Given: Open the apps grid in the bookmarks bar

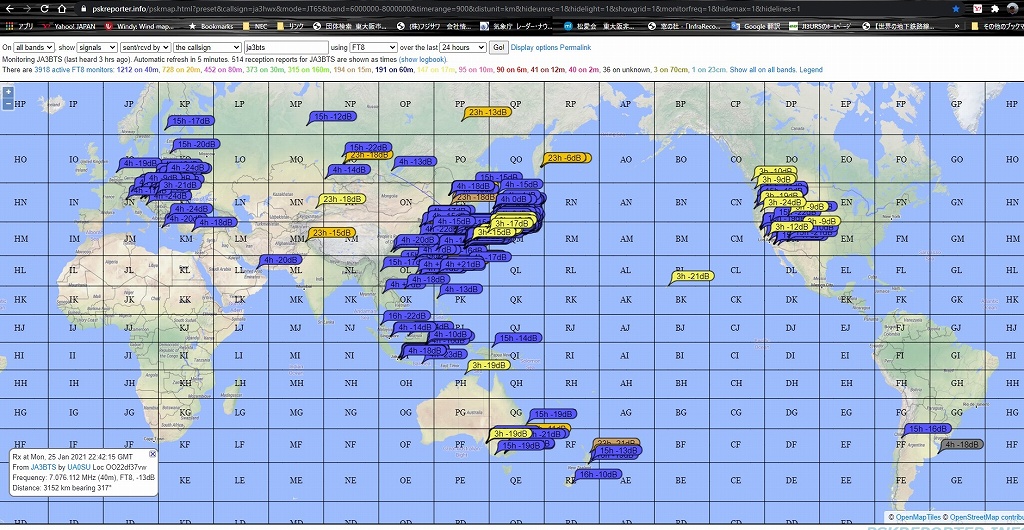Looking at the screenshot, I should tap(20, 26).
